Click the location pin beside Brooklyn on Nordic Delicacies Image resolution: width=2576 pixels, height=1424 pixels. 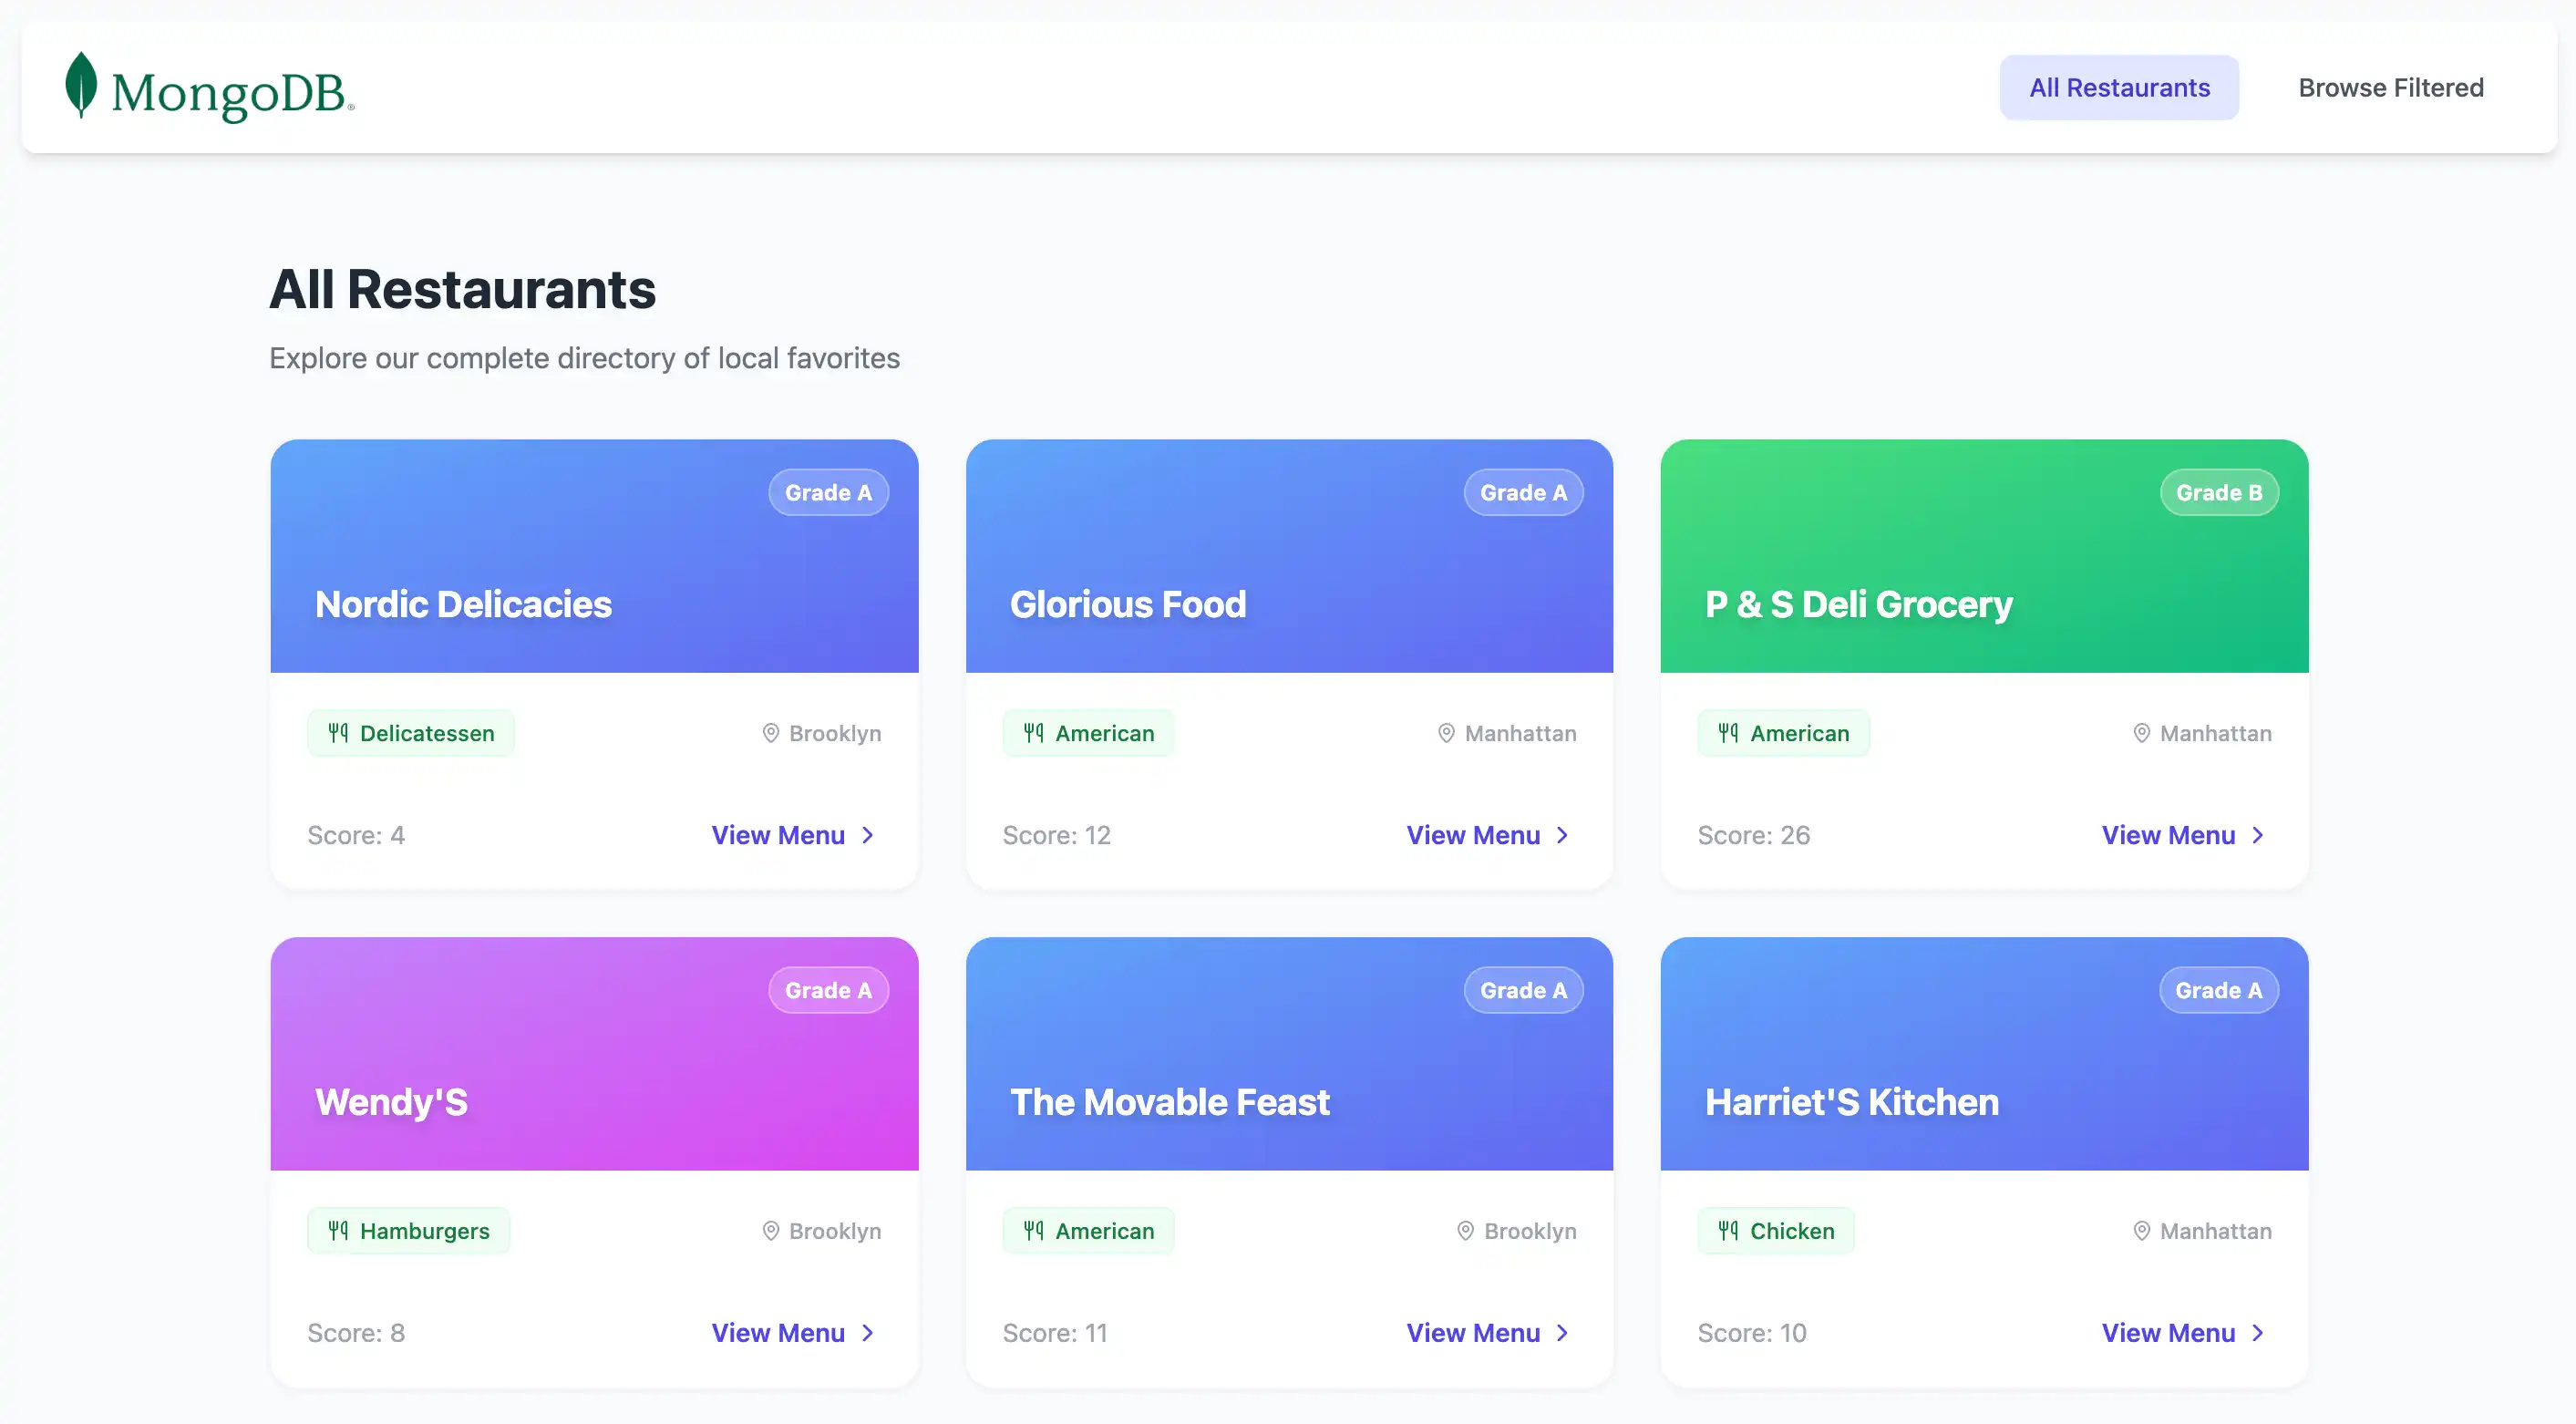pos(770,732)
